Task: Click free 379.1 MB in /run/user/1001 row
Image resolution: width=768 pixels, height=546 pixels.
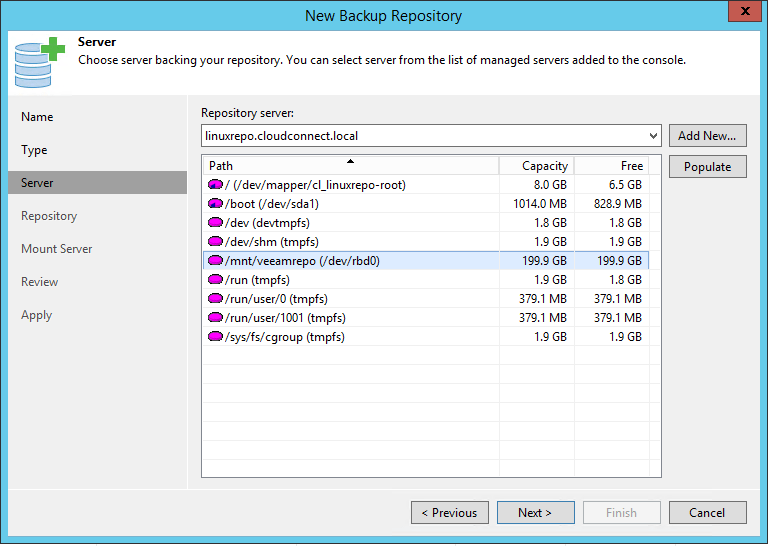Action: pos(618,318)
